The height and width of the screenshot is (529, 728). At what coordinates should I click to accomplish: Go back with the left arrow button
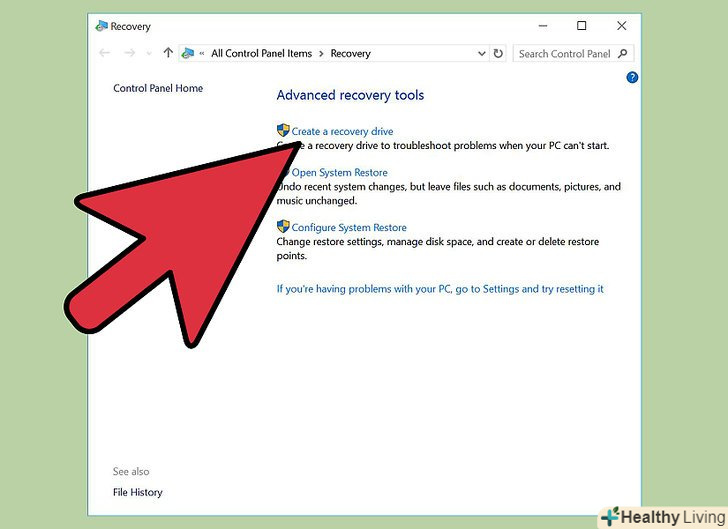click(105, 53)
